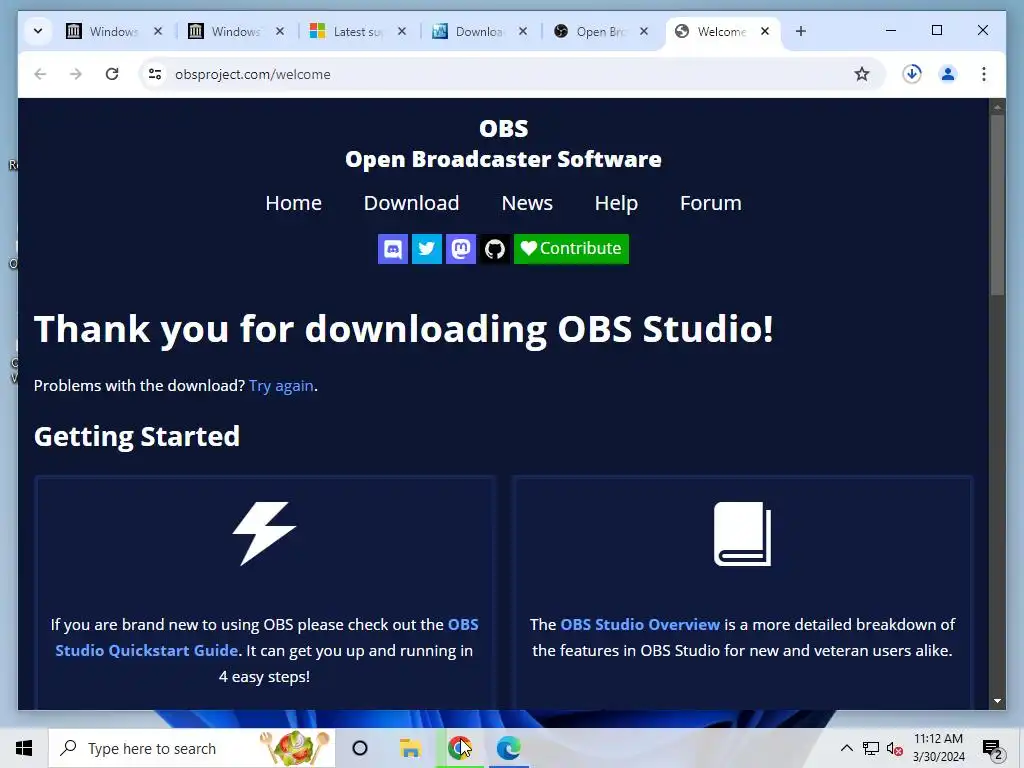Click the Type here to search box
The height and width of the screenshot is (768, 1024).
pyautogui.click(x=192, y=748)
